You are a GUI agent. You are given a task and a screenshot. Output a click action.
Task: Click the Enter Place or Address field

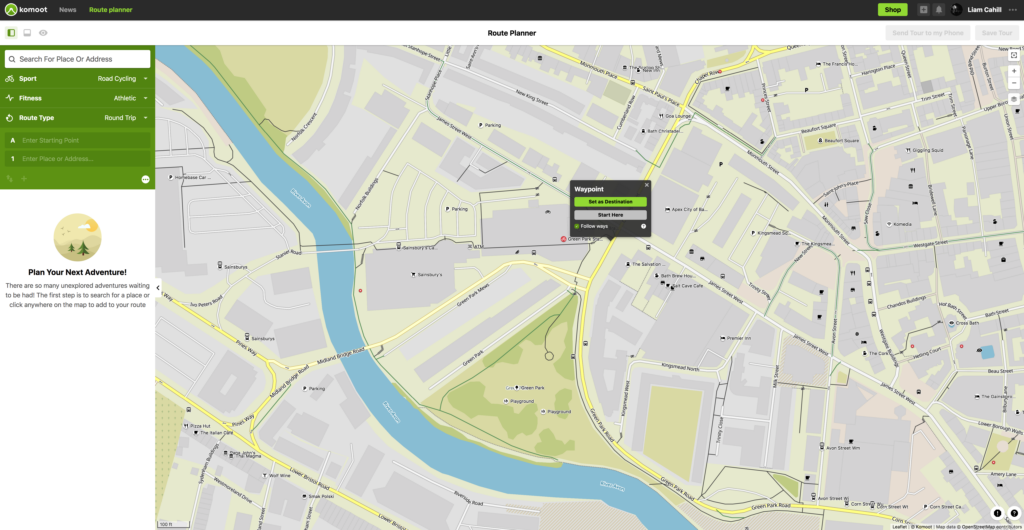pyautogui.click(x=78, y=159)
